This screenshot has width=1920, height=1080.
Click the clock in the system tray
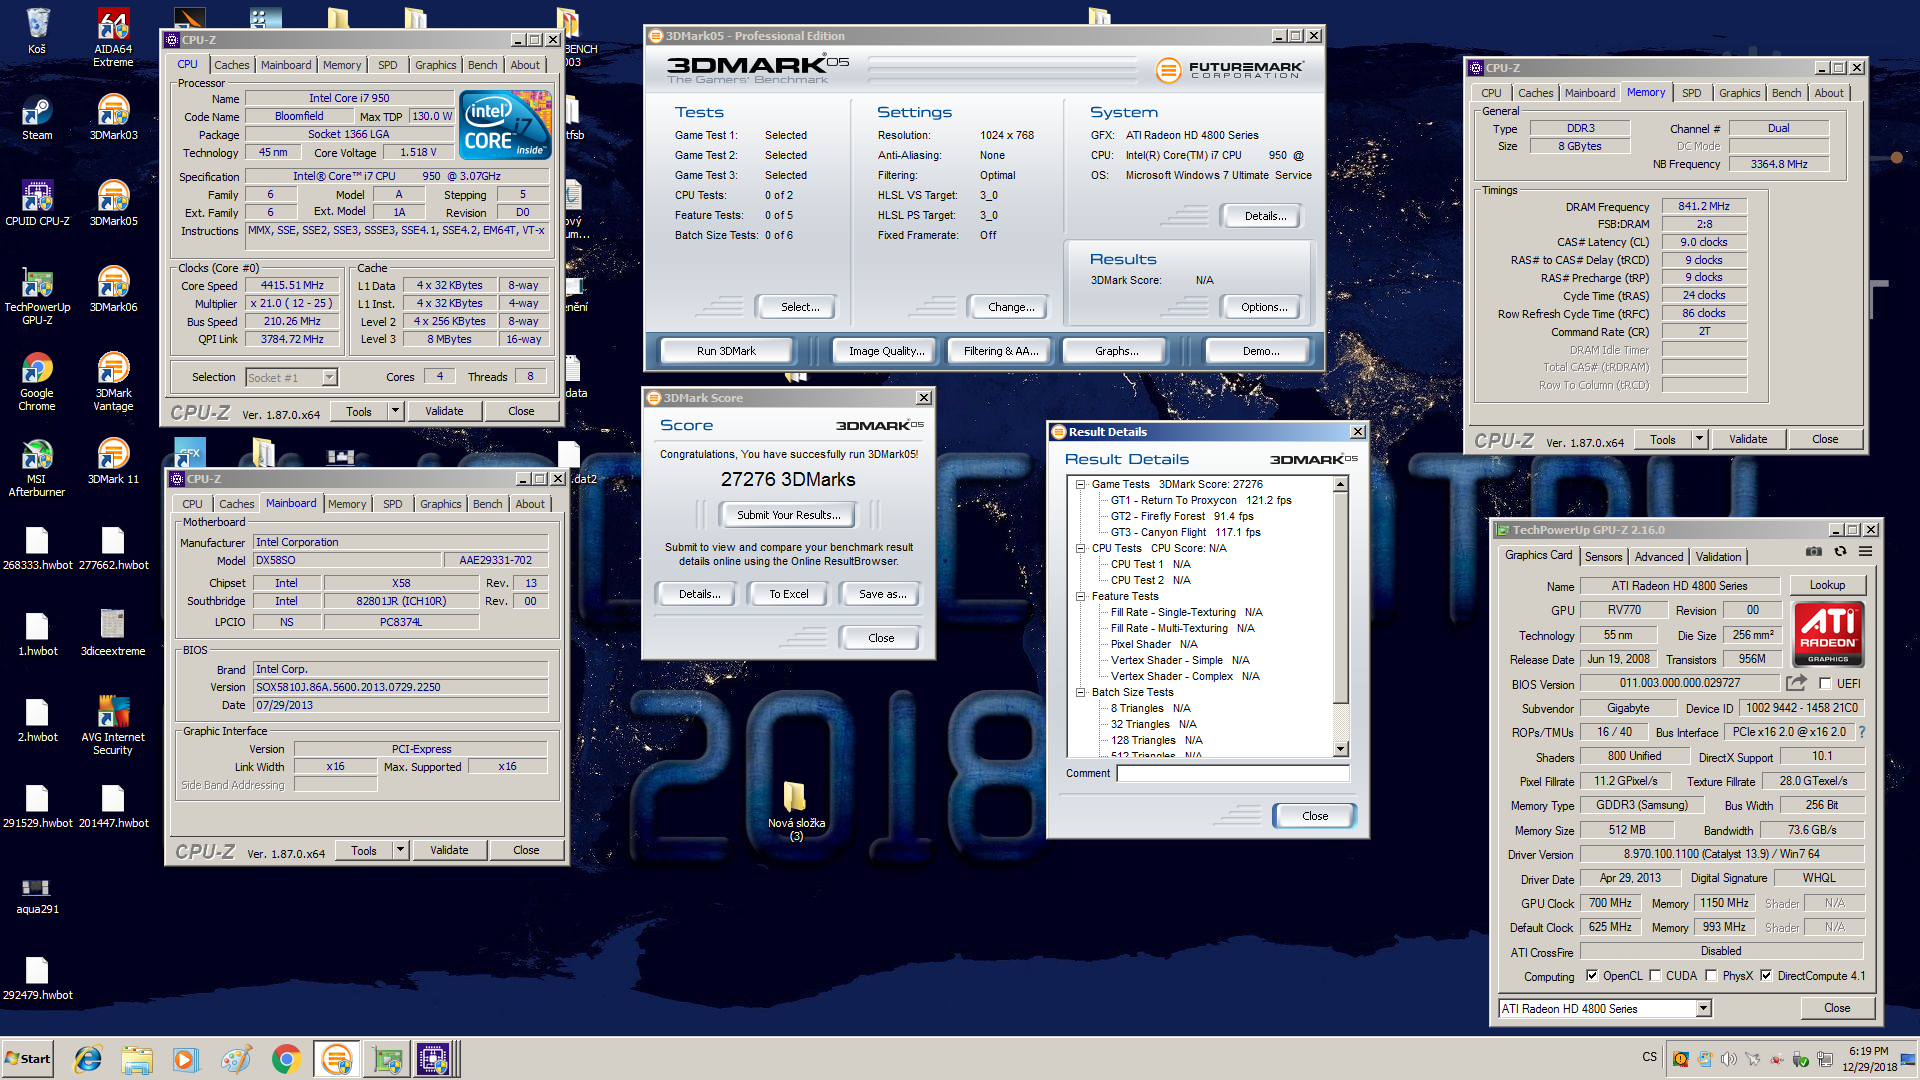pyautogui.click(x=1869, y=1059)
